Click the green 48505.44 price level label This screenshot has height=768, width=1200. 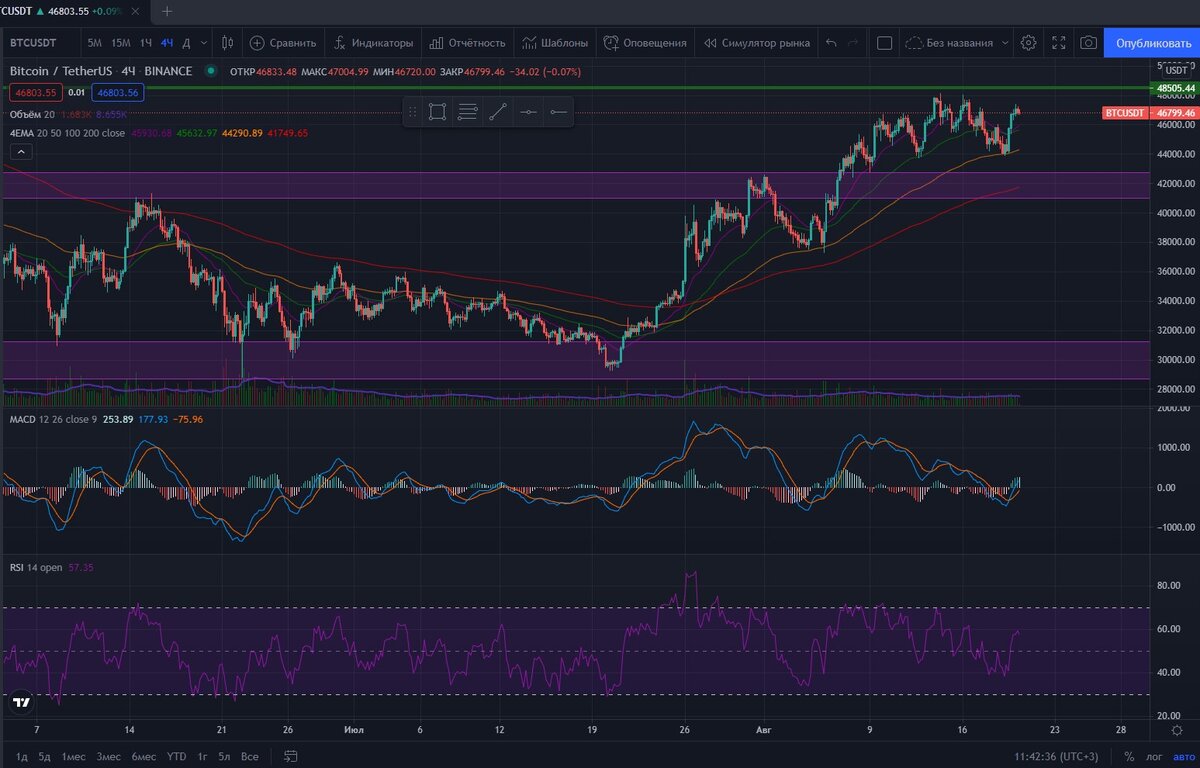[1175, 88]
